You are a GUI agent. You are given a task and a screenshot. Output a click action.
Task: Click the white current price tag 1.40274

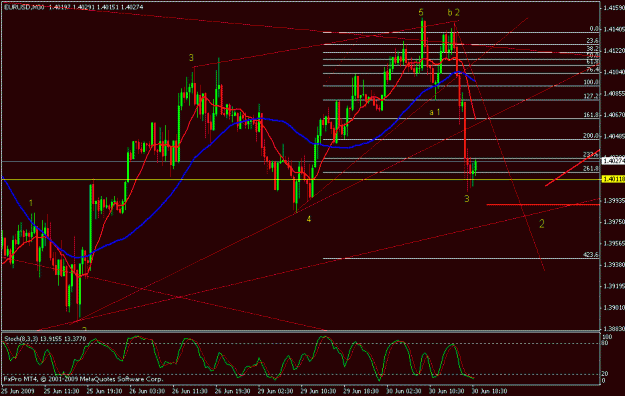pos(613,161)
